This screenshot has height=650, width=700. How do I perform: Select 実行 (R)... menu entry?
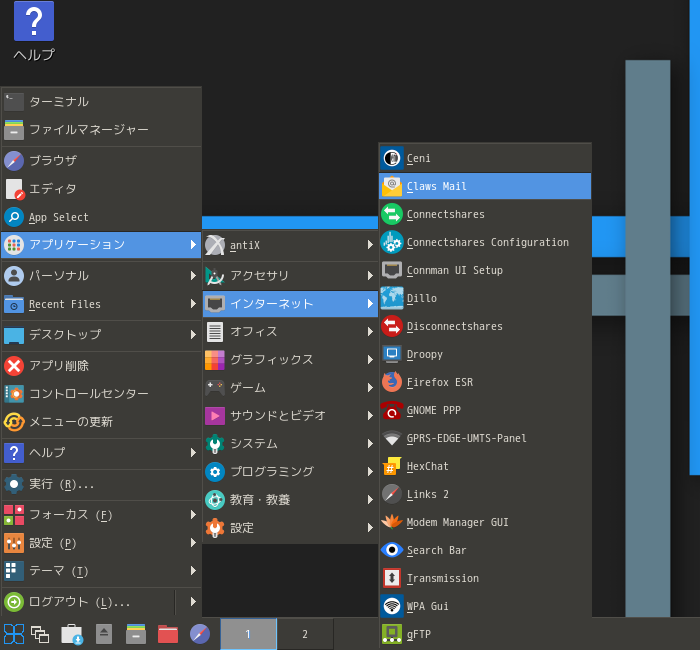pos(101,484)
